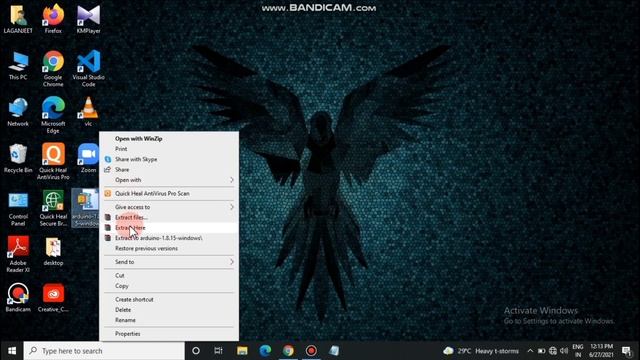This screenshot has width=640, height=360.
Task: Open Microsoft Edge desktop shortcut
Action: pyautogui.click(x=53, y=115)
